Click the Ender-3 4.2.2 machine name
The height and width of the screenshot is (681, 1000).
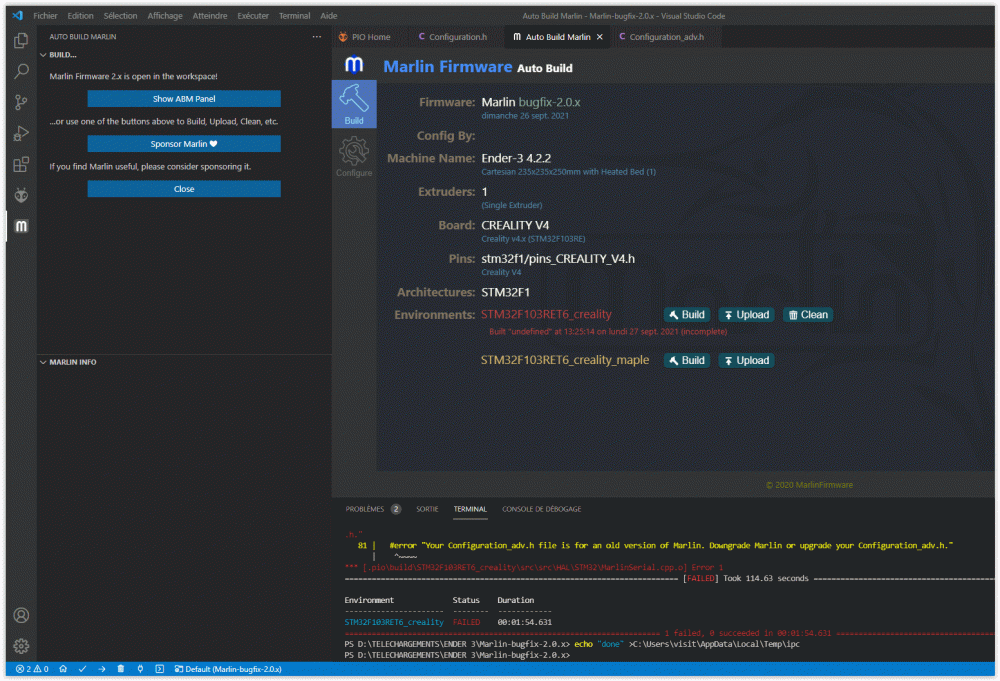coord(516,158)
